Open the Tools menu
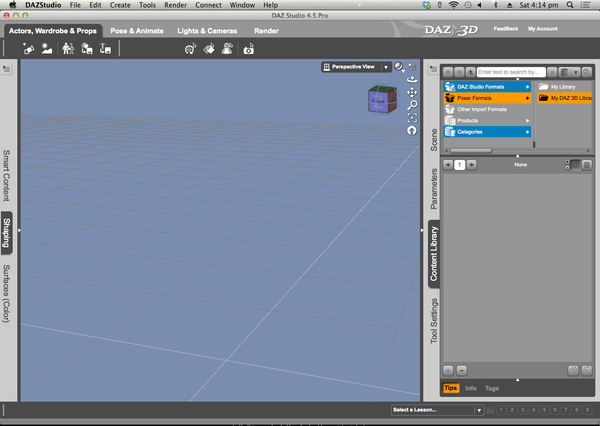Screen dimensions: 600x426 [x=147, y=5]
